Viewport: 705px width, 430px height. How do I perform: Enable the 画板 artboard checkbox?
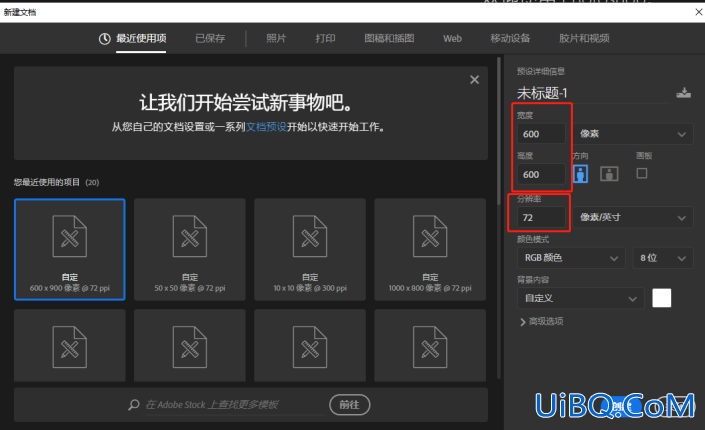pos(642,173)
